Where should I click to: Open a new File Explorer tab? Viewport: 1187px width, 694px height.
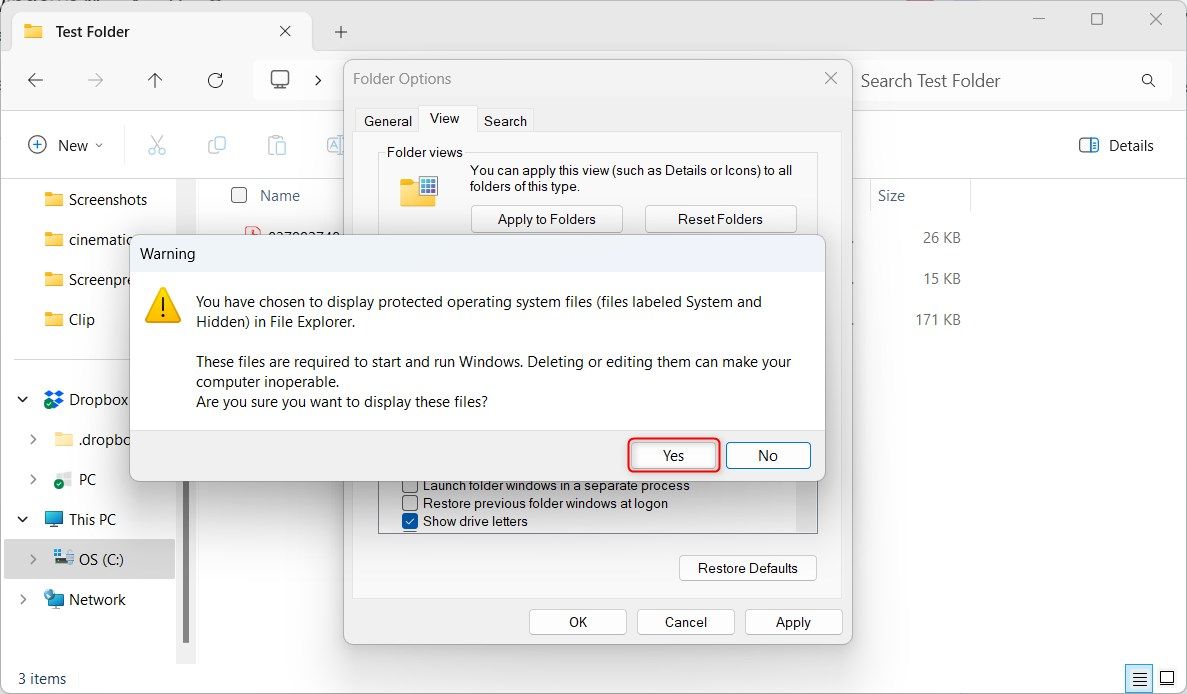tap(341, 32)
